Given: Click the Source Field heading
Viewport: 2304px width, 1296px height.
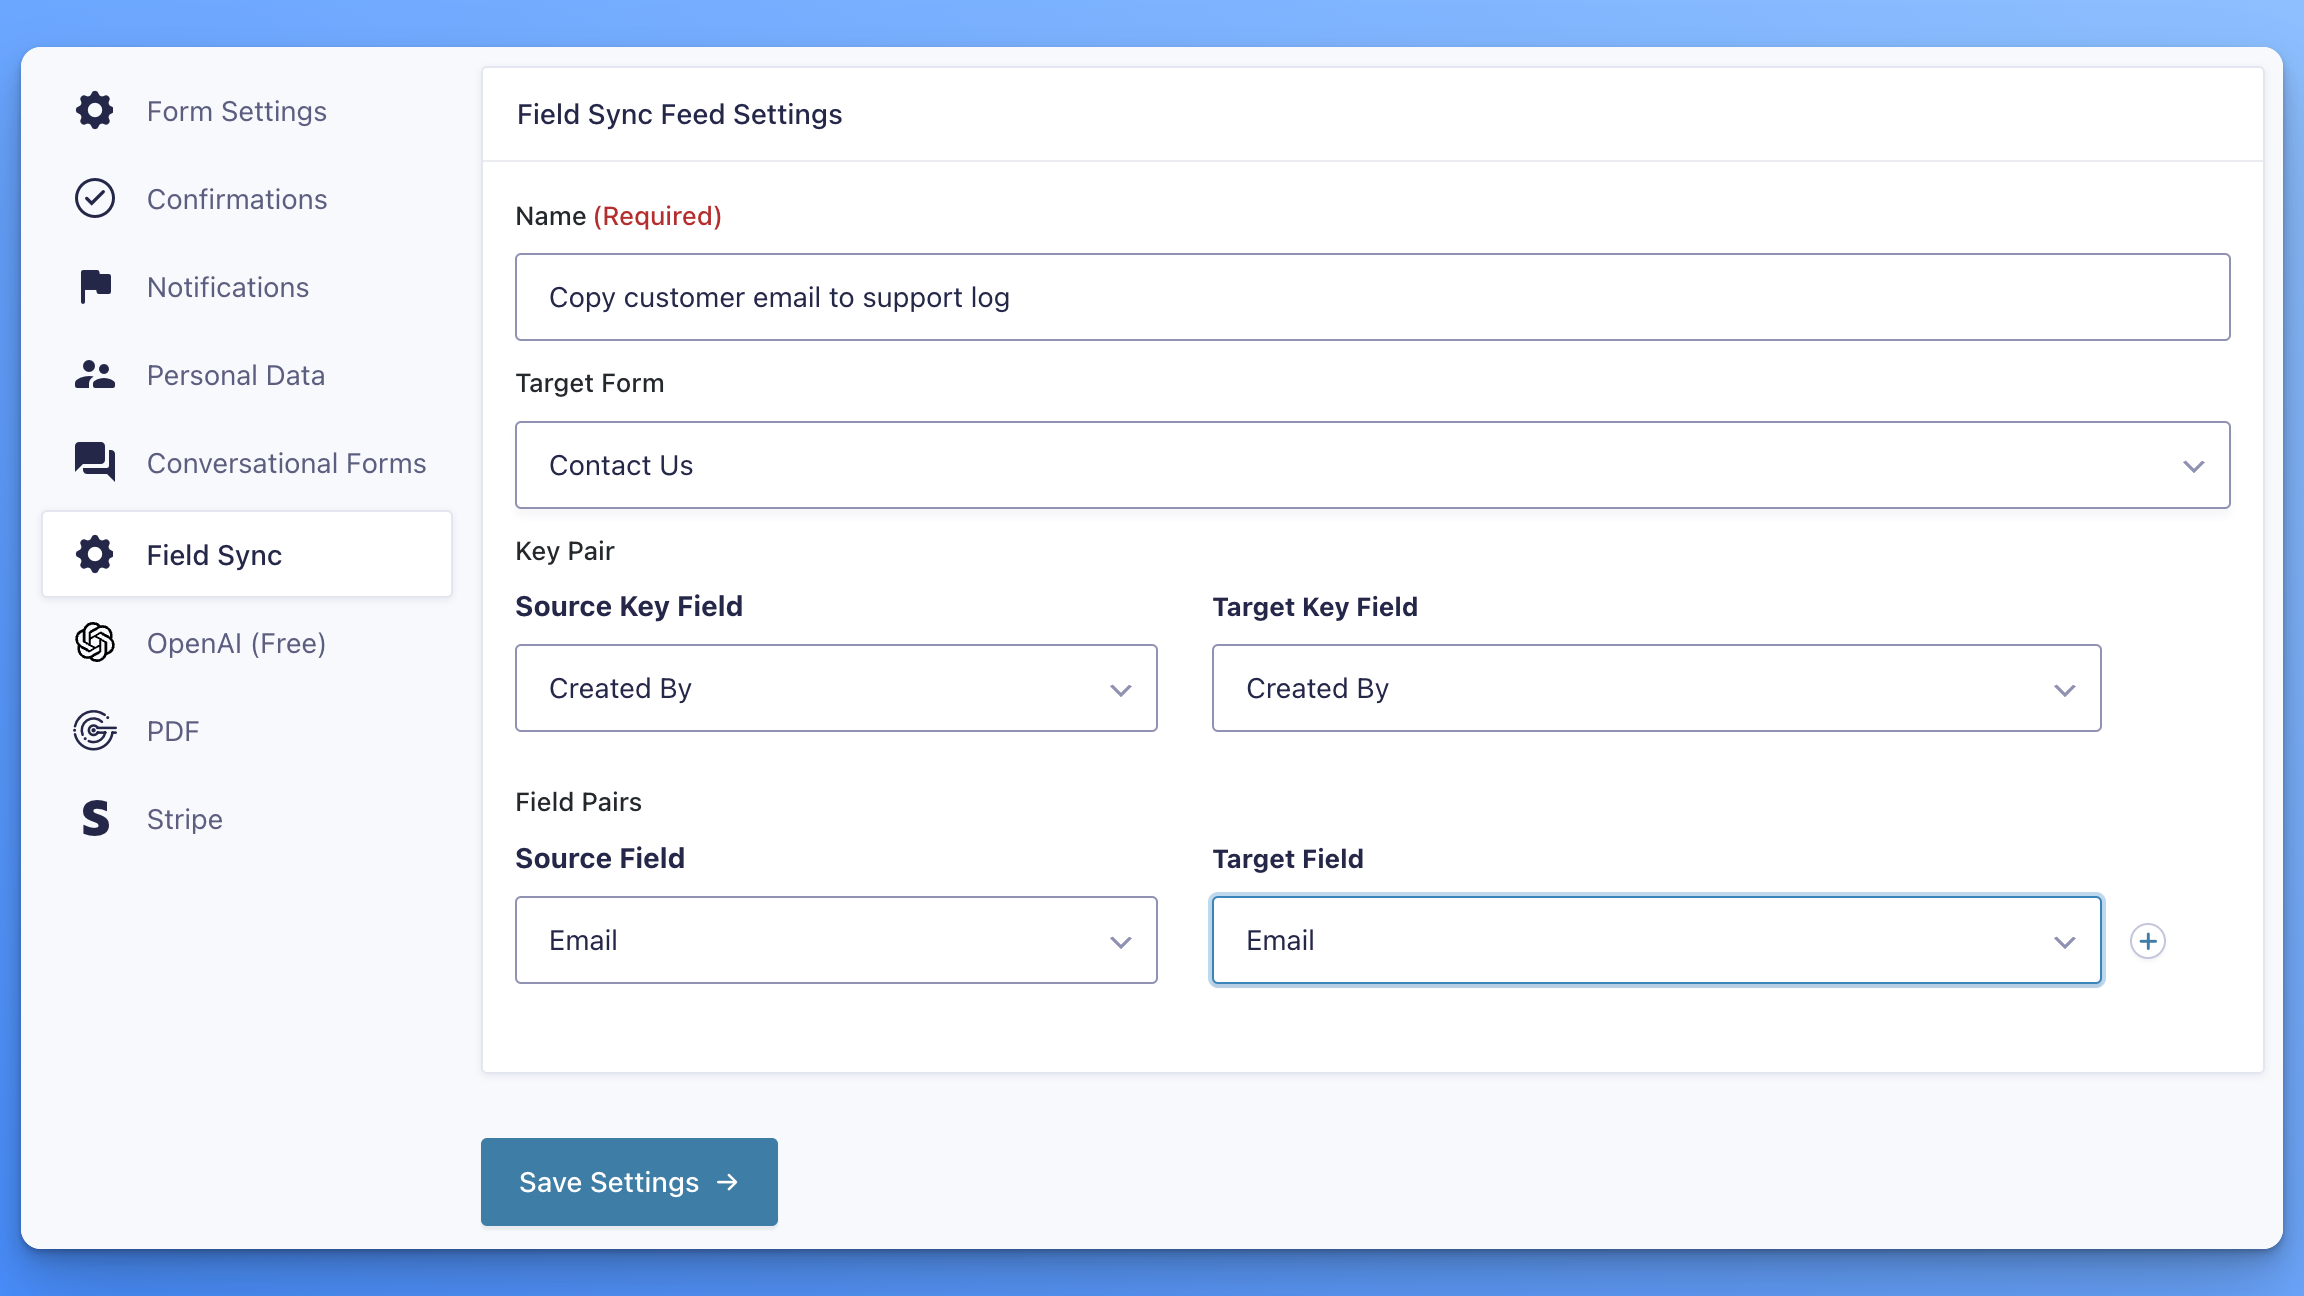Looking at the screenshot, I should click(599, 858).
